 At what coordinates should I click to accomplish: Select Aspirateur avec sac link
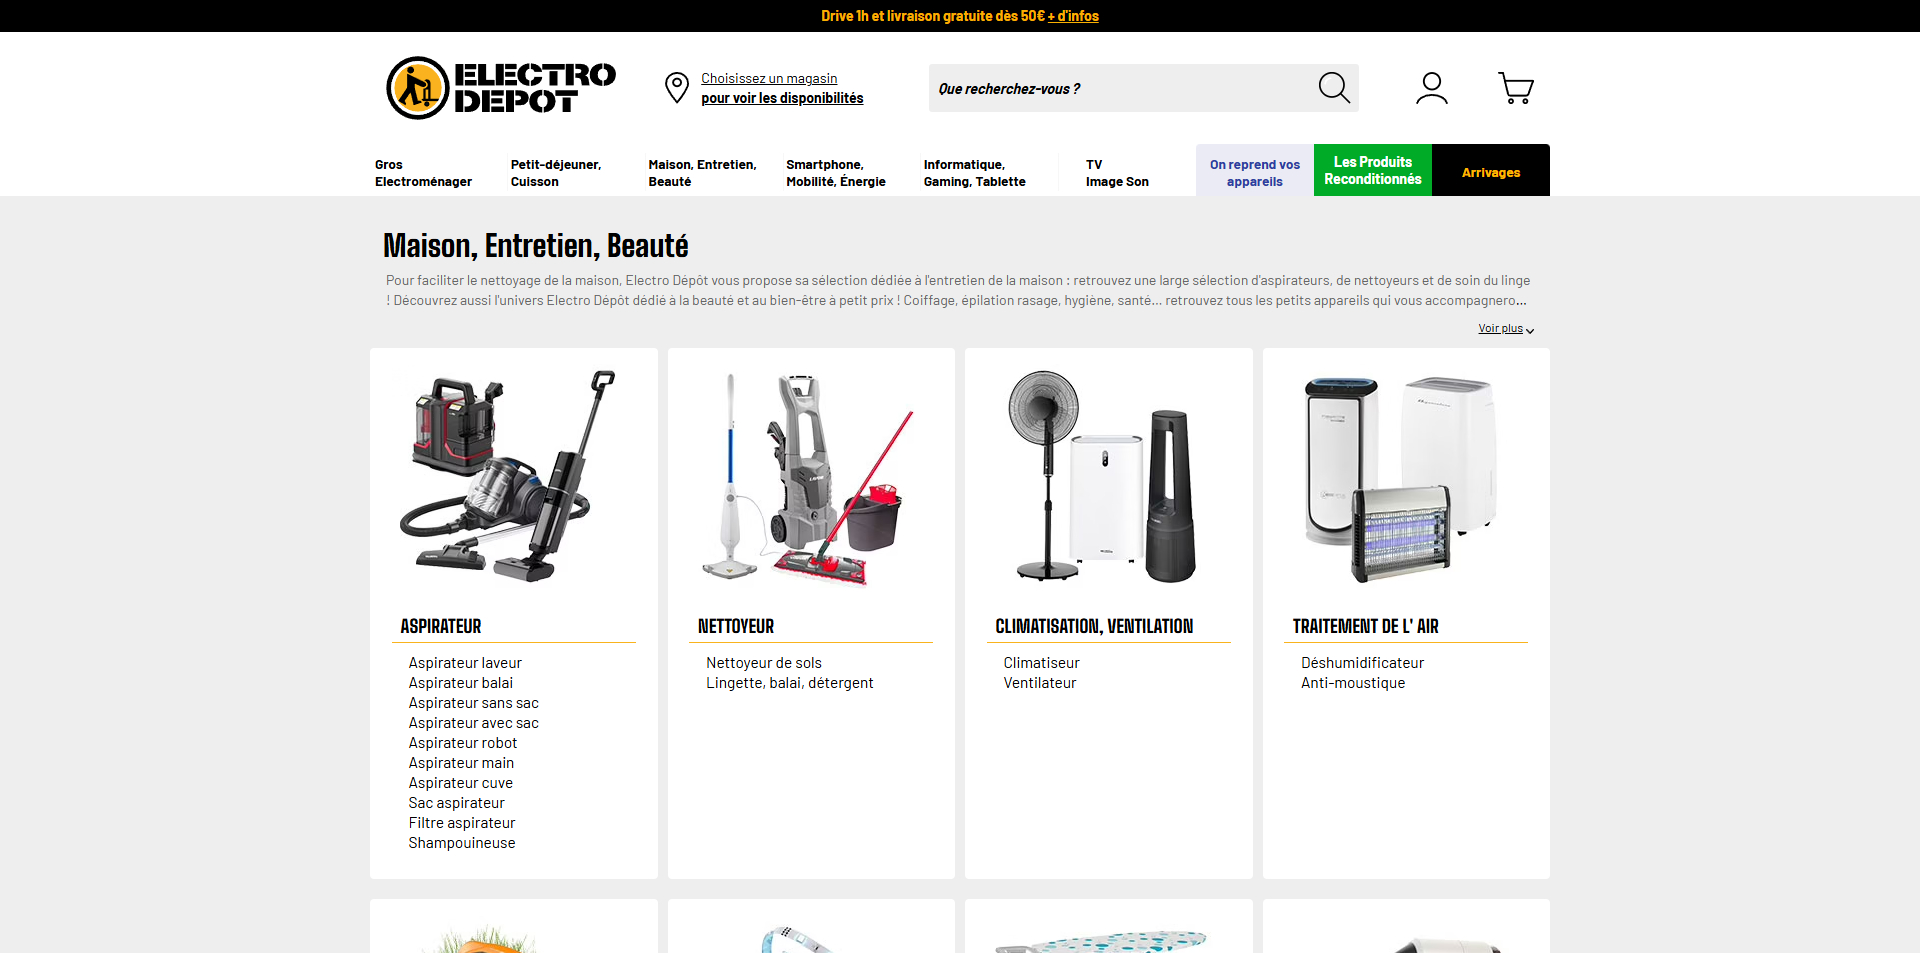click(x=473, y=723)
